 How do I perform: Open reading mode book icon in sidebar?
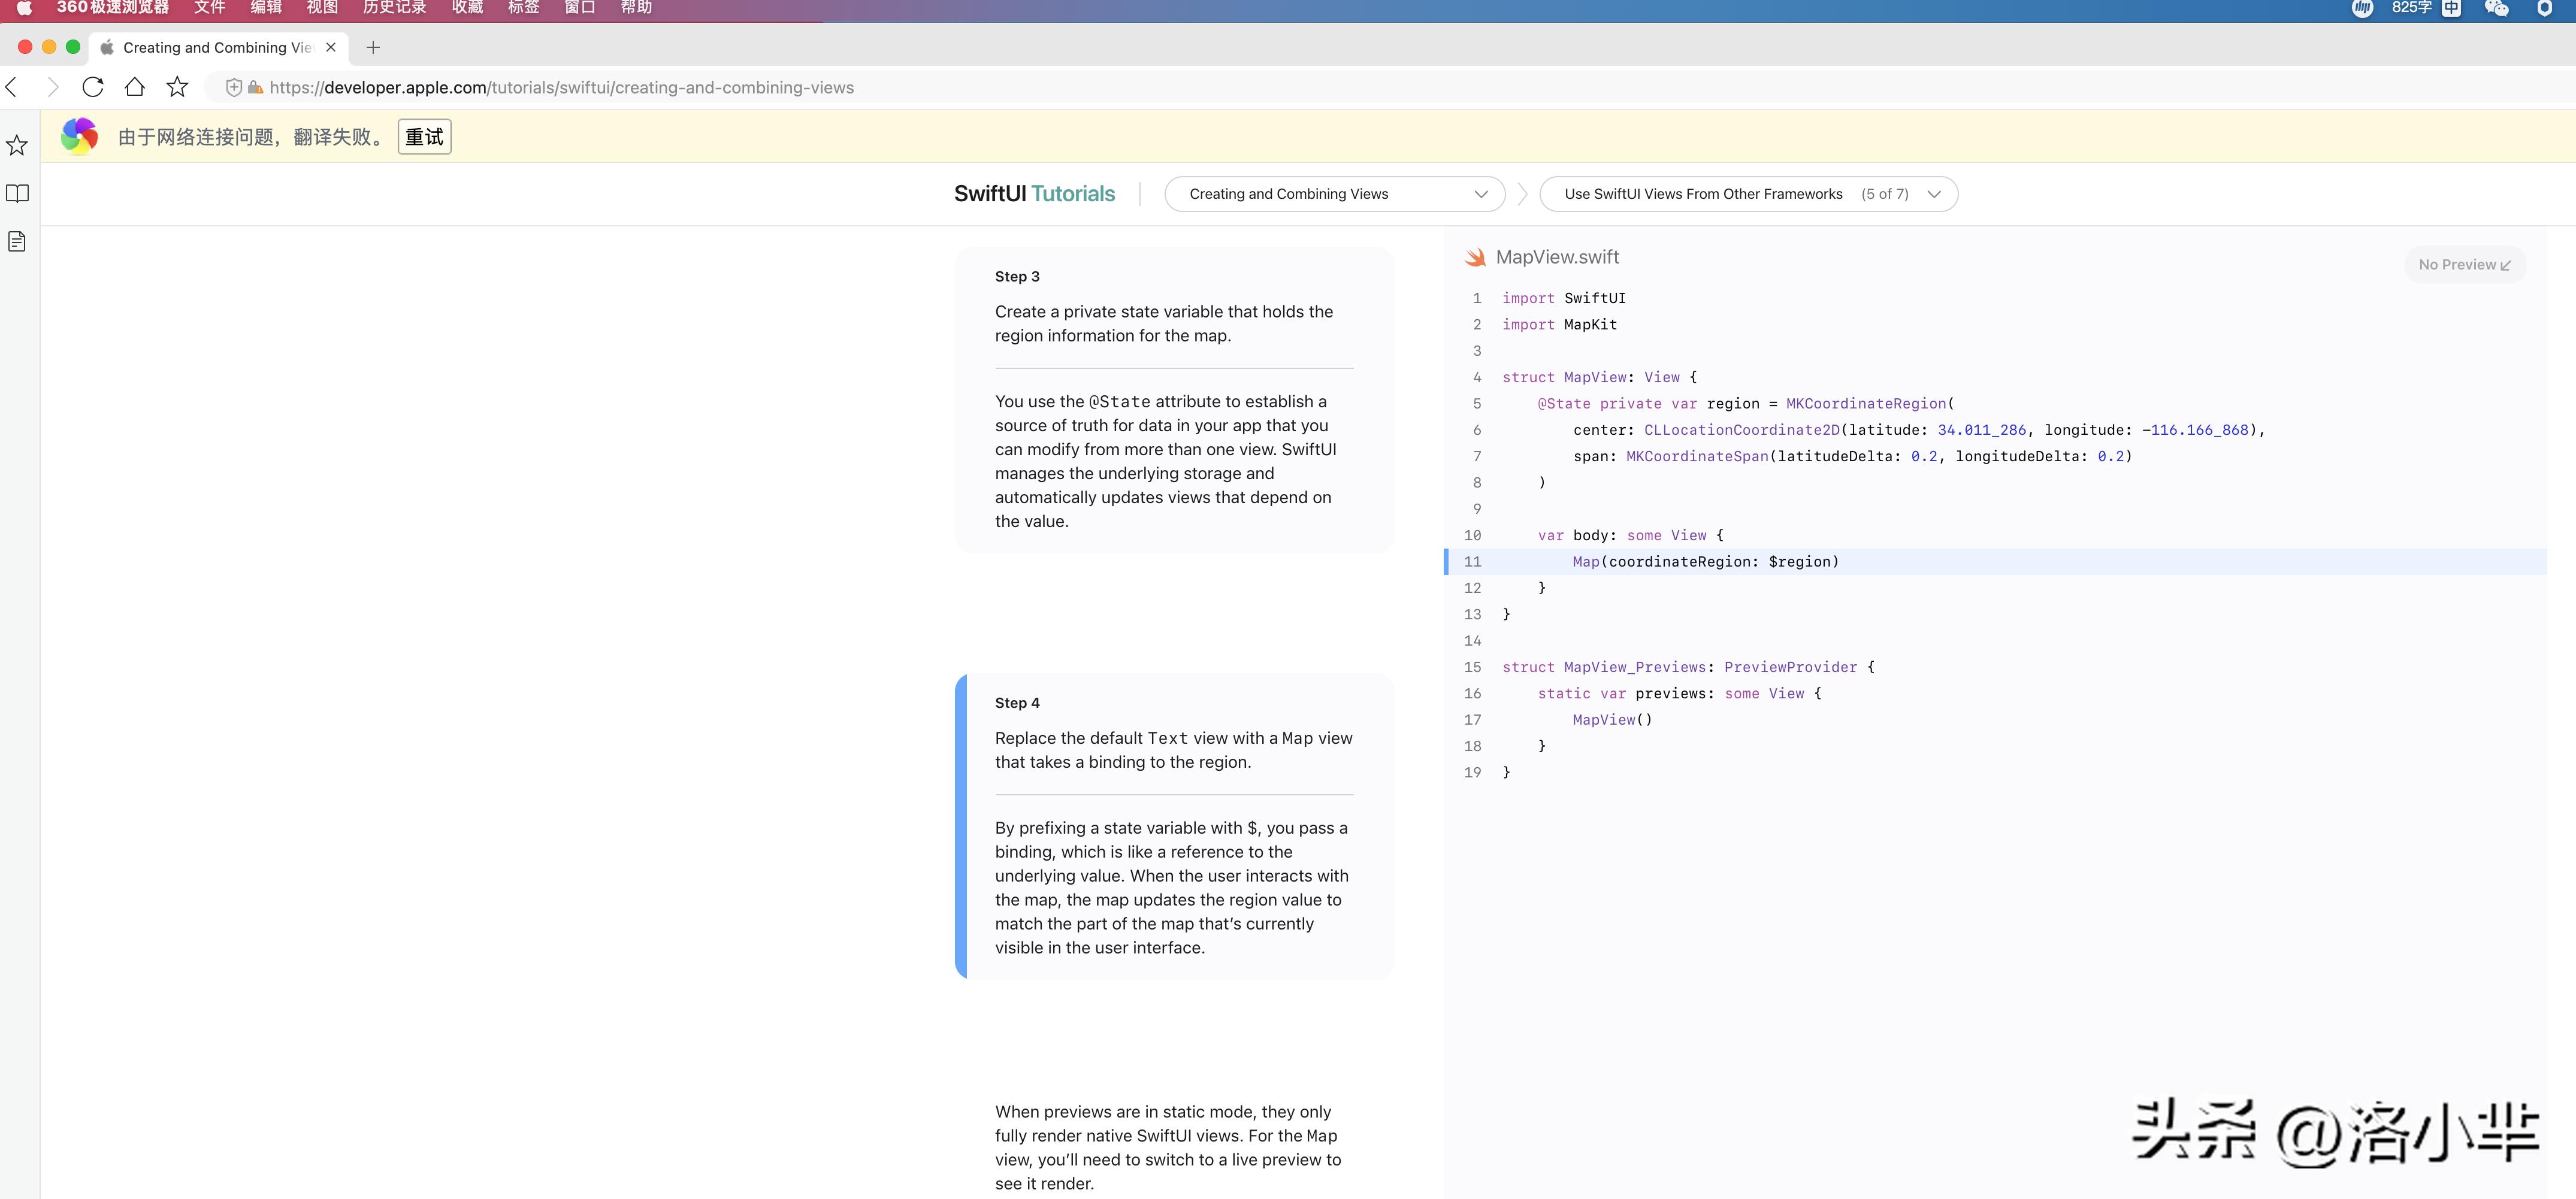pyautogui.click(x=17, y=193)
